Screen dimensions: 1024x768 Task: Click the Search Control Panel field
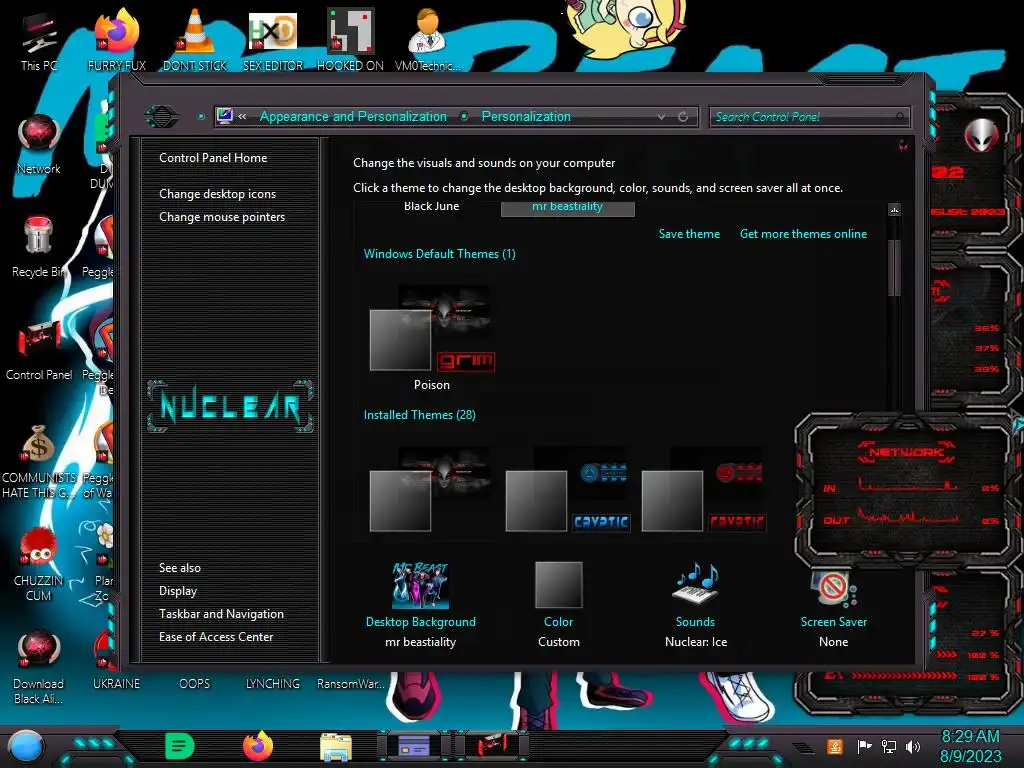pyautogui.click(x=808, y=117)
